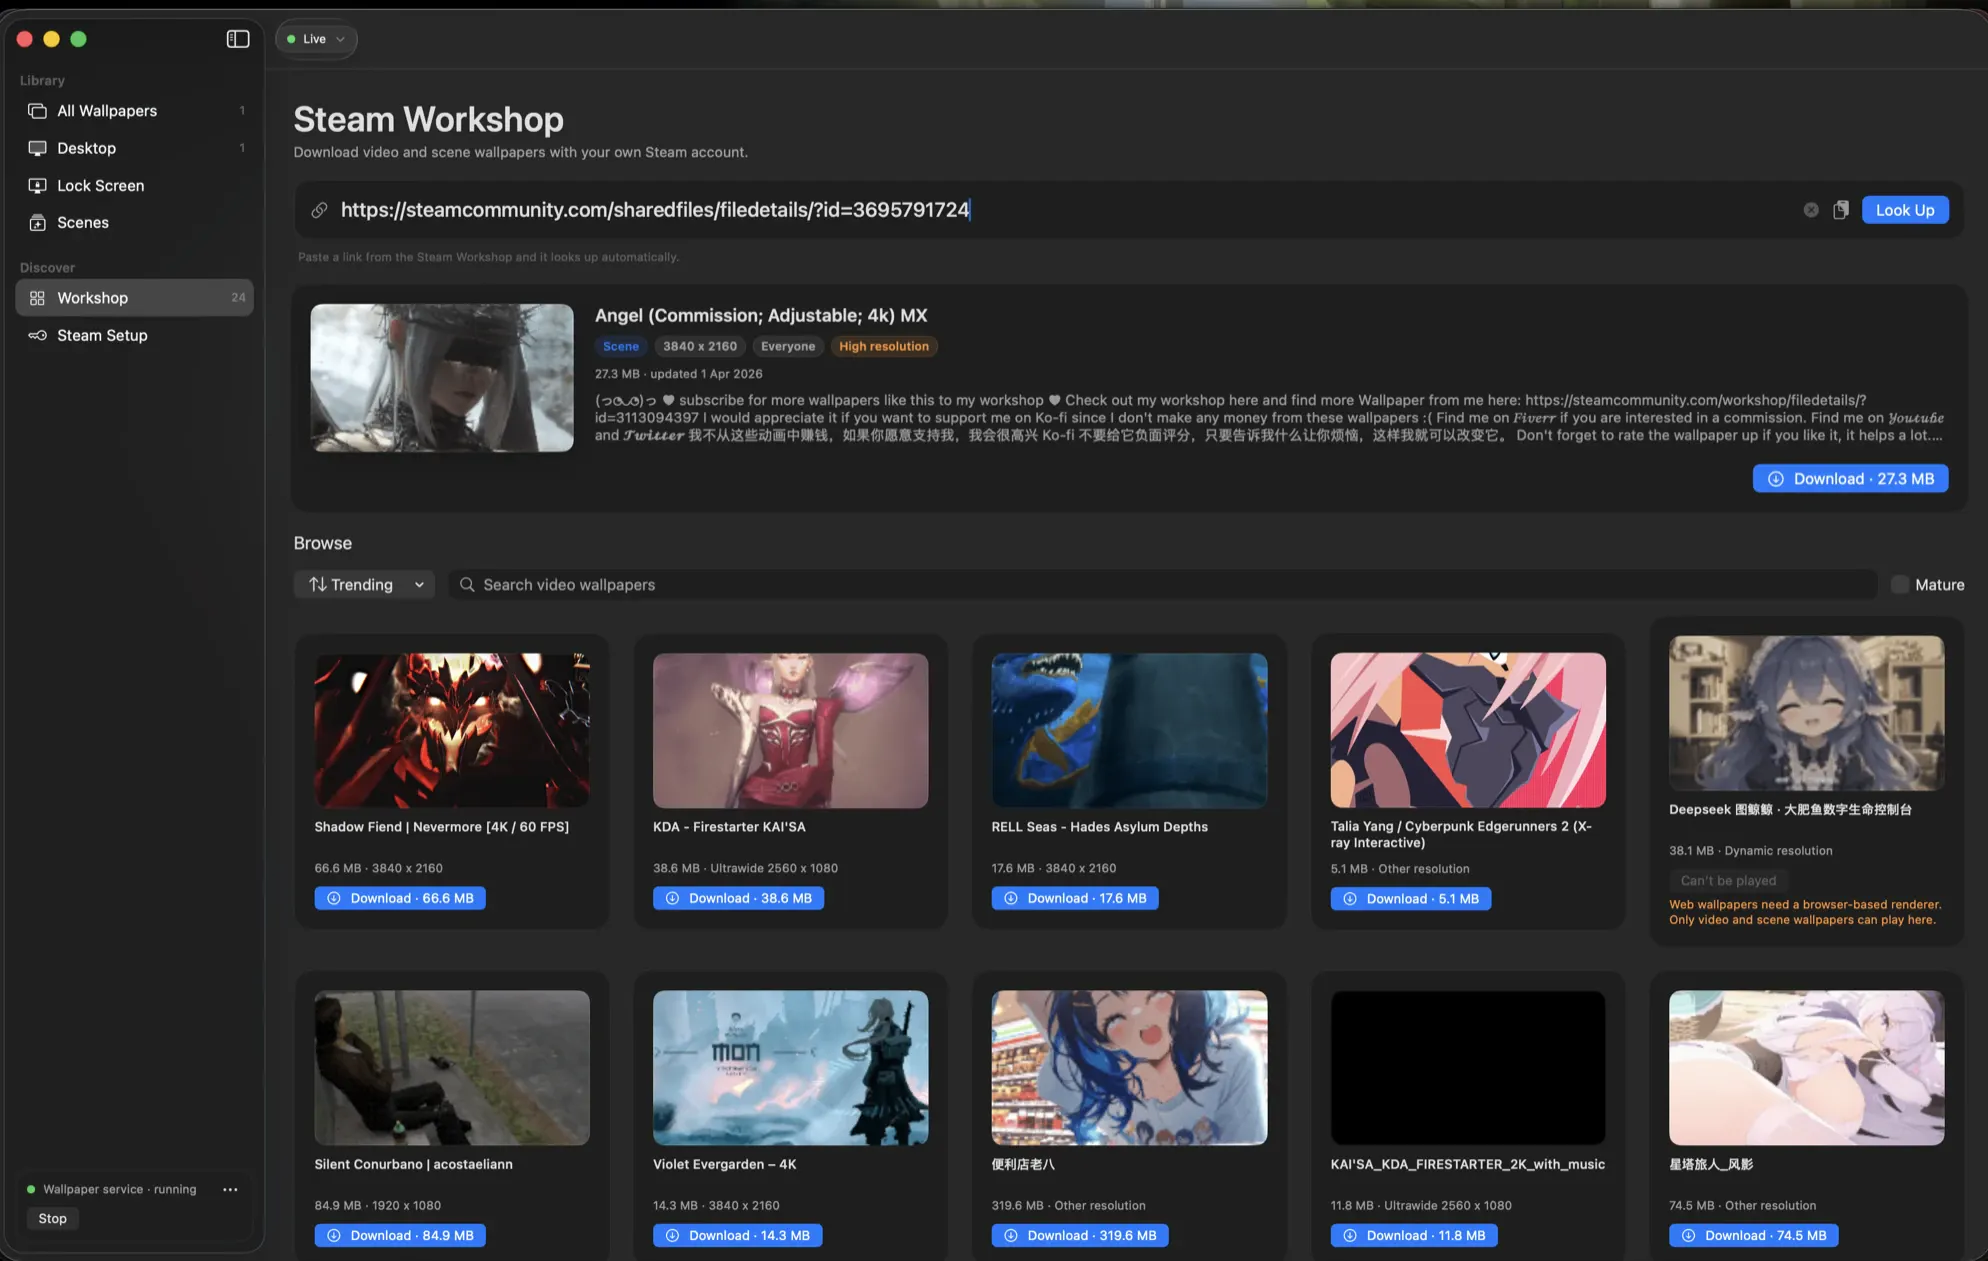Open the Live status dropdown
The height and width of the screenshot is (1261, 1988).
[x=316, y=39]
